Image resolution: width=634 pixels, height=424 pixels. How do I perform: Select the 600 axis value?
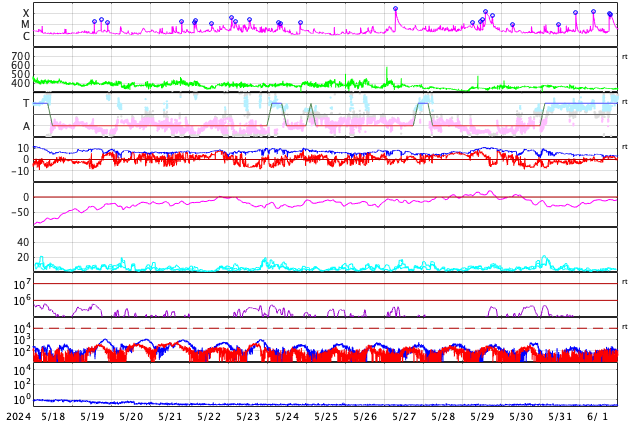tap(21, 65)
